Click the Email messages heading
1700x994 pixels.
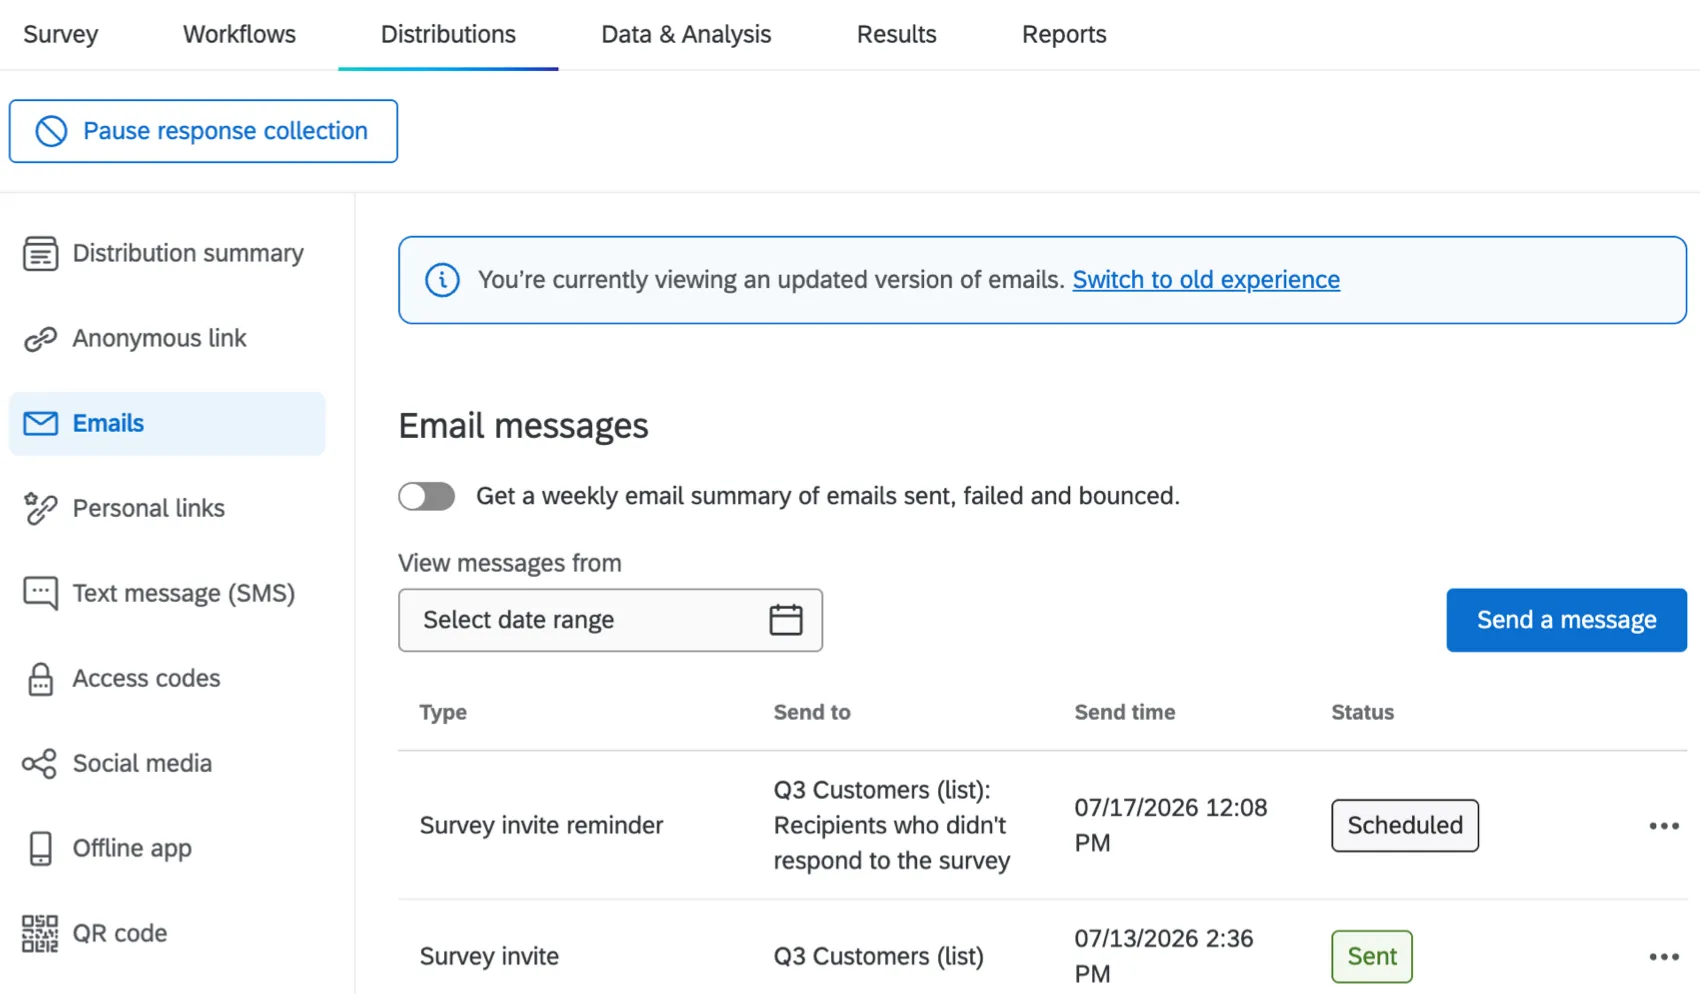tap(523, 427)
